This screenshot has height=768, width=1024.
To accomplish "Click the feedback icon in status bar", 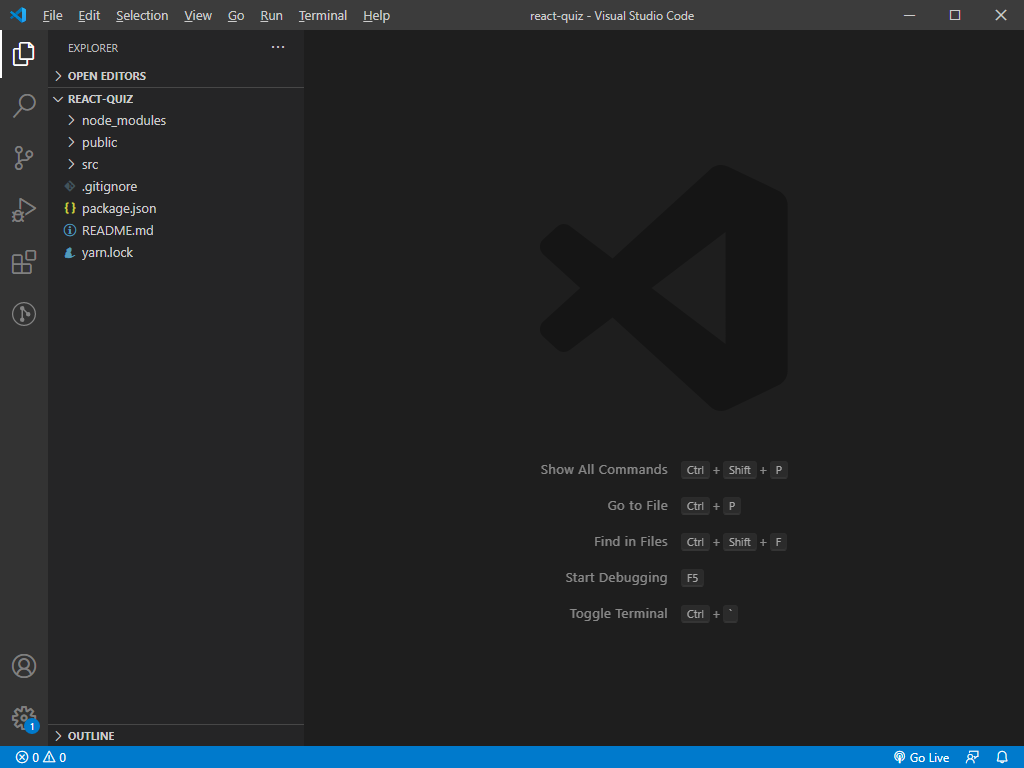I will point(972,758).
